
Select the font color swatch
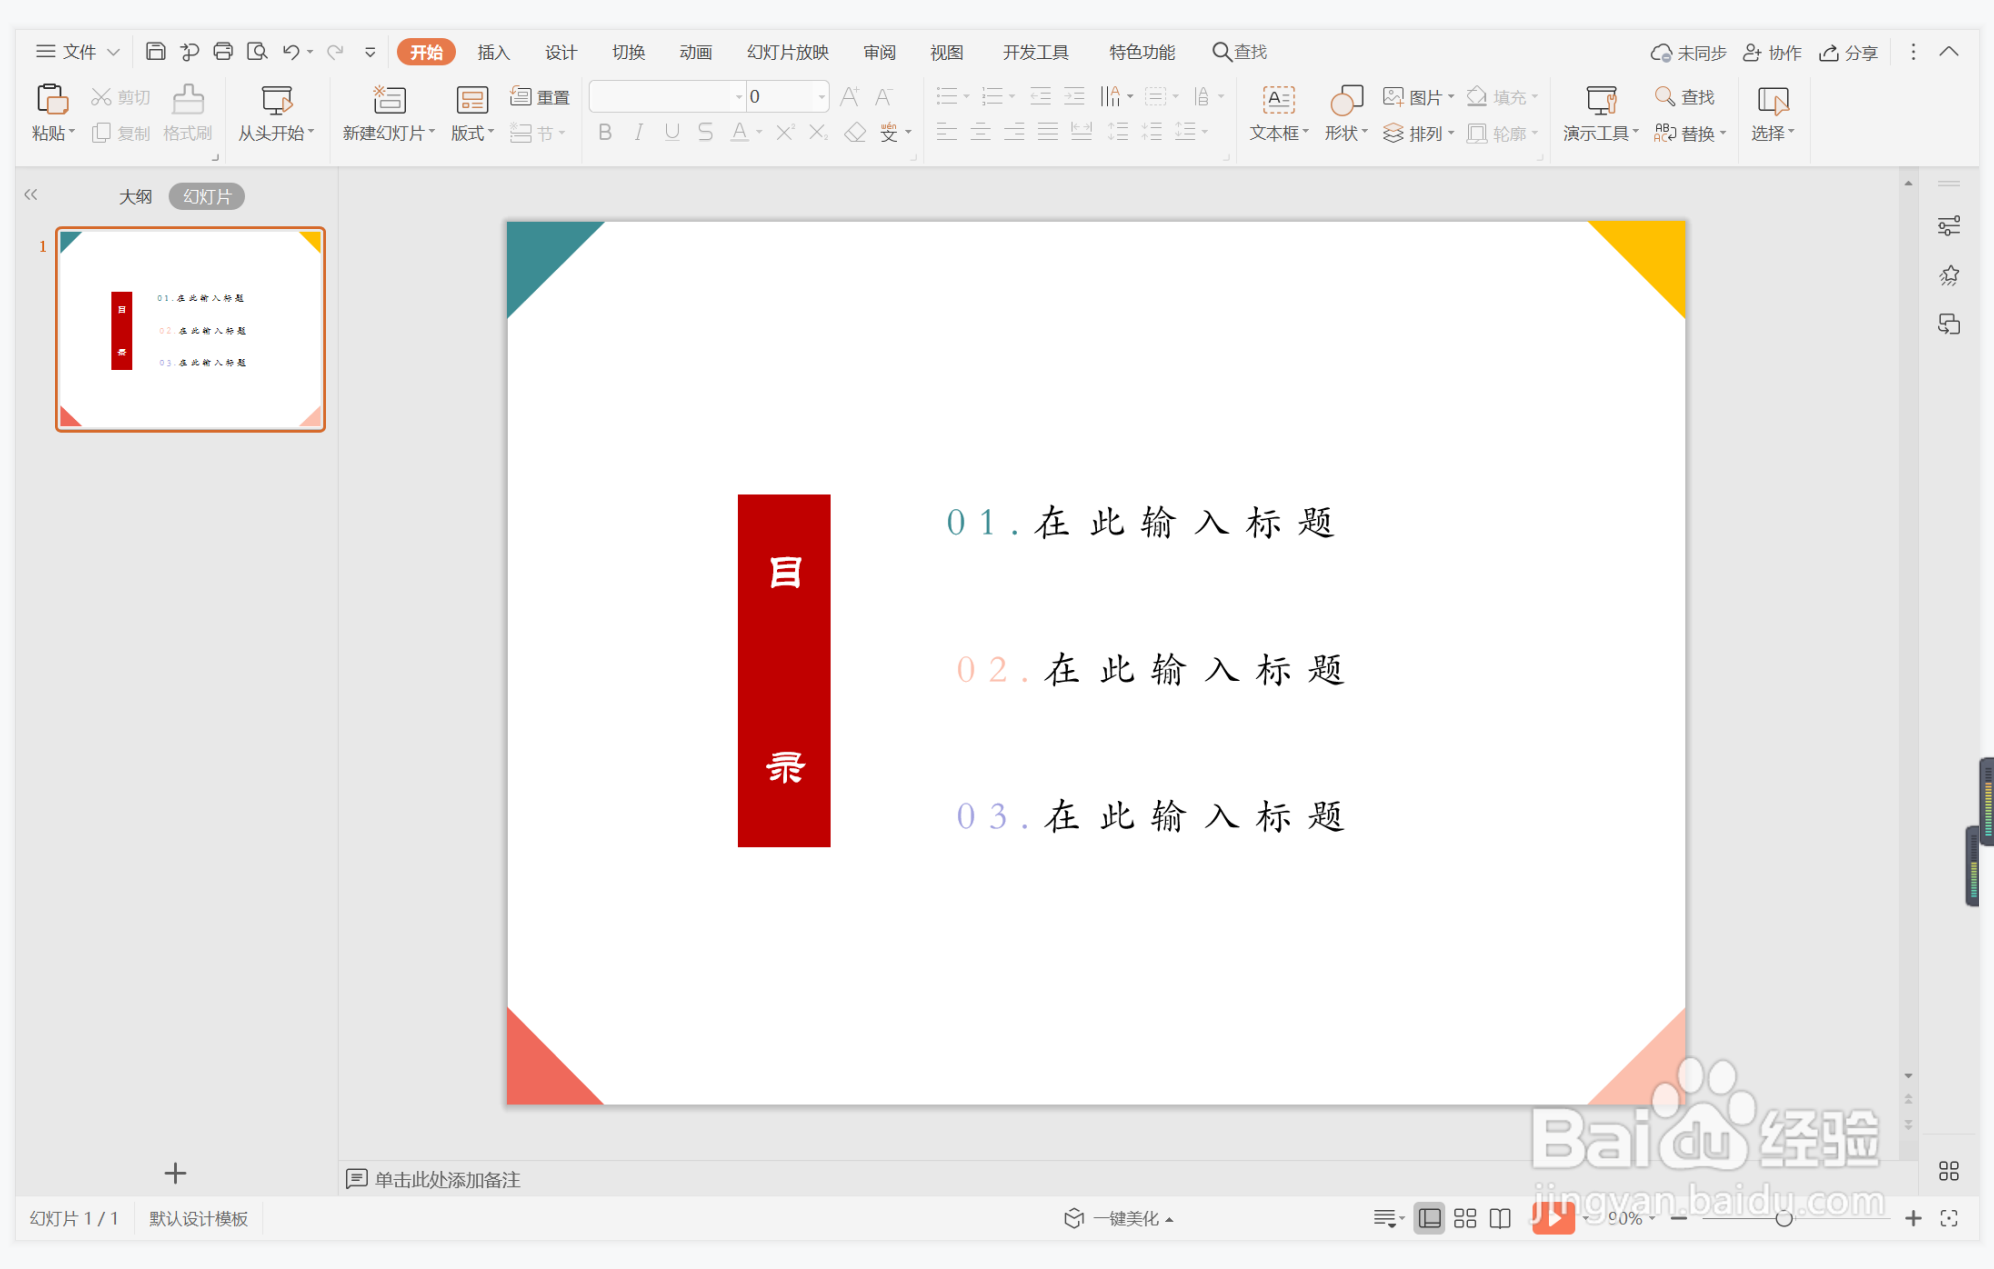click(738, 131)
